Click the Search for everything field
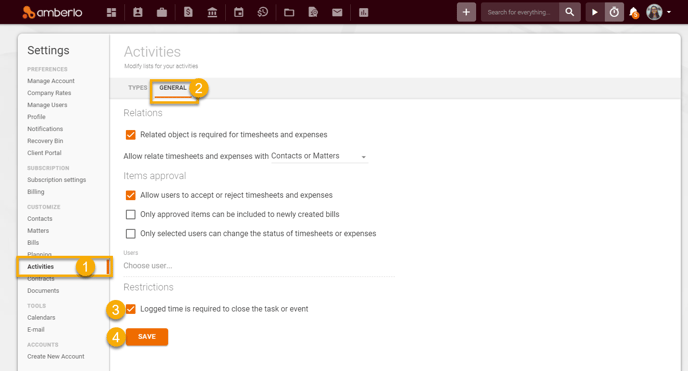The height and width of the screenshot is (371, 688). (x=520, y=12)
